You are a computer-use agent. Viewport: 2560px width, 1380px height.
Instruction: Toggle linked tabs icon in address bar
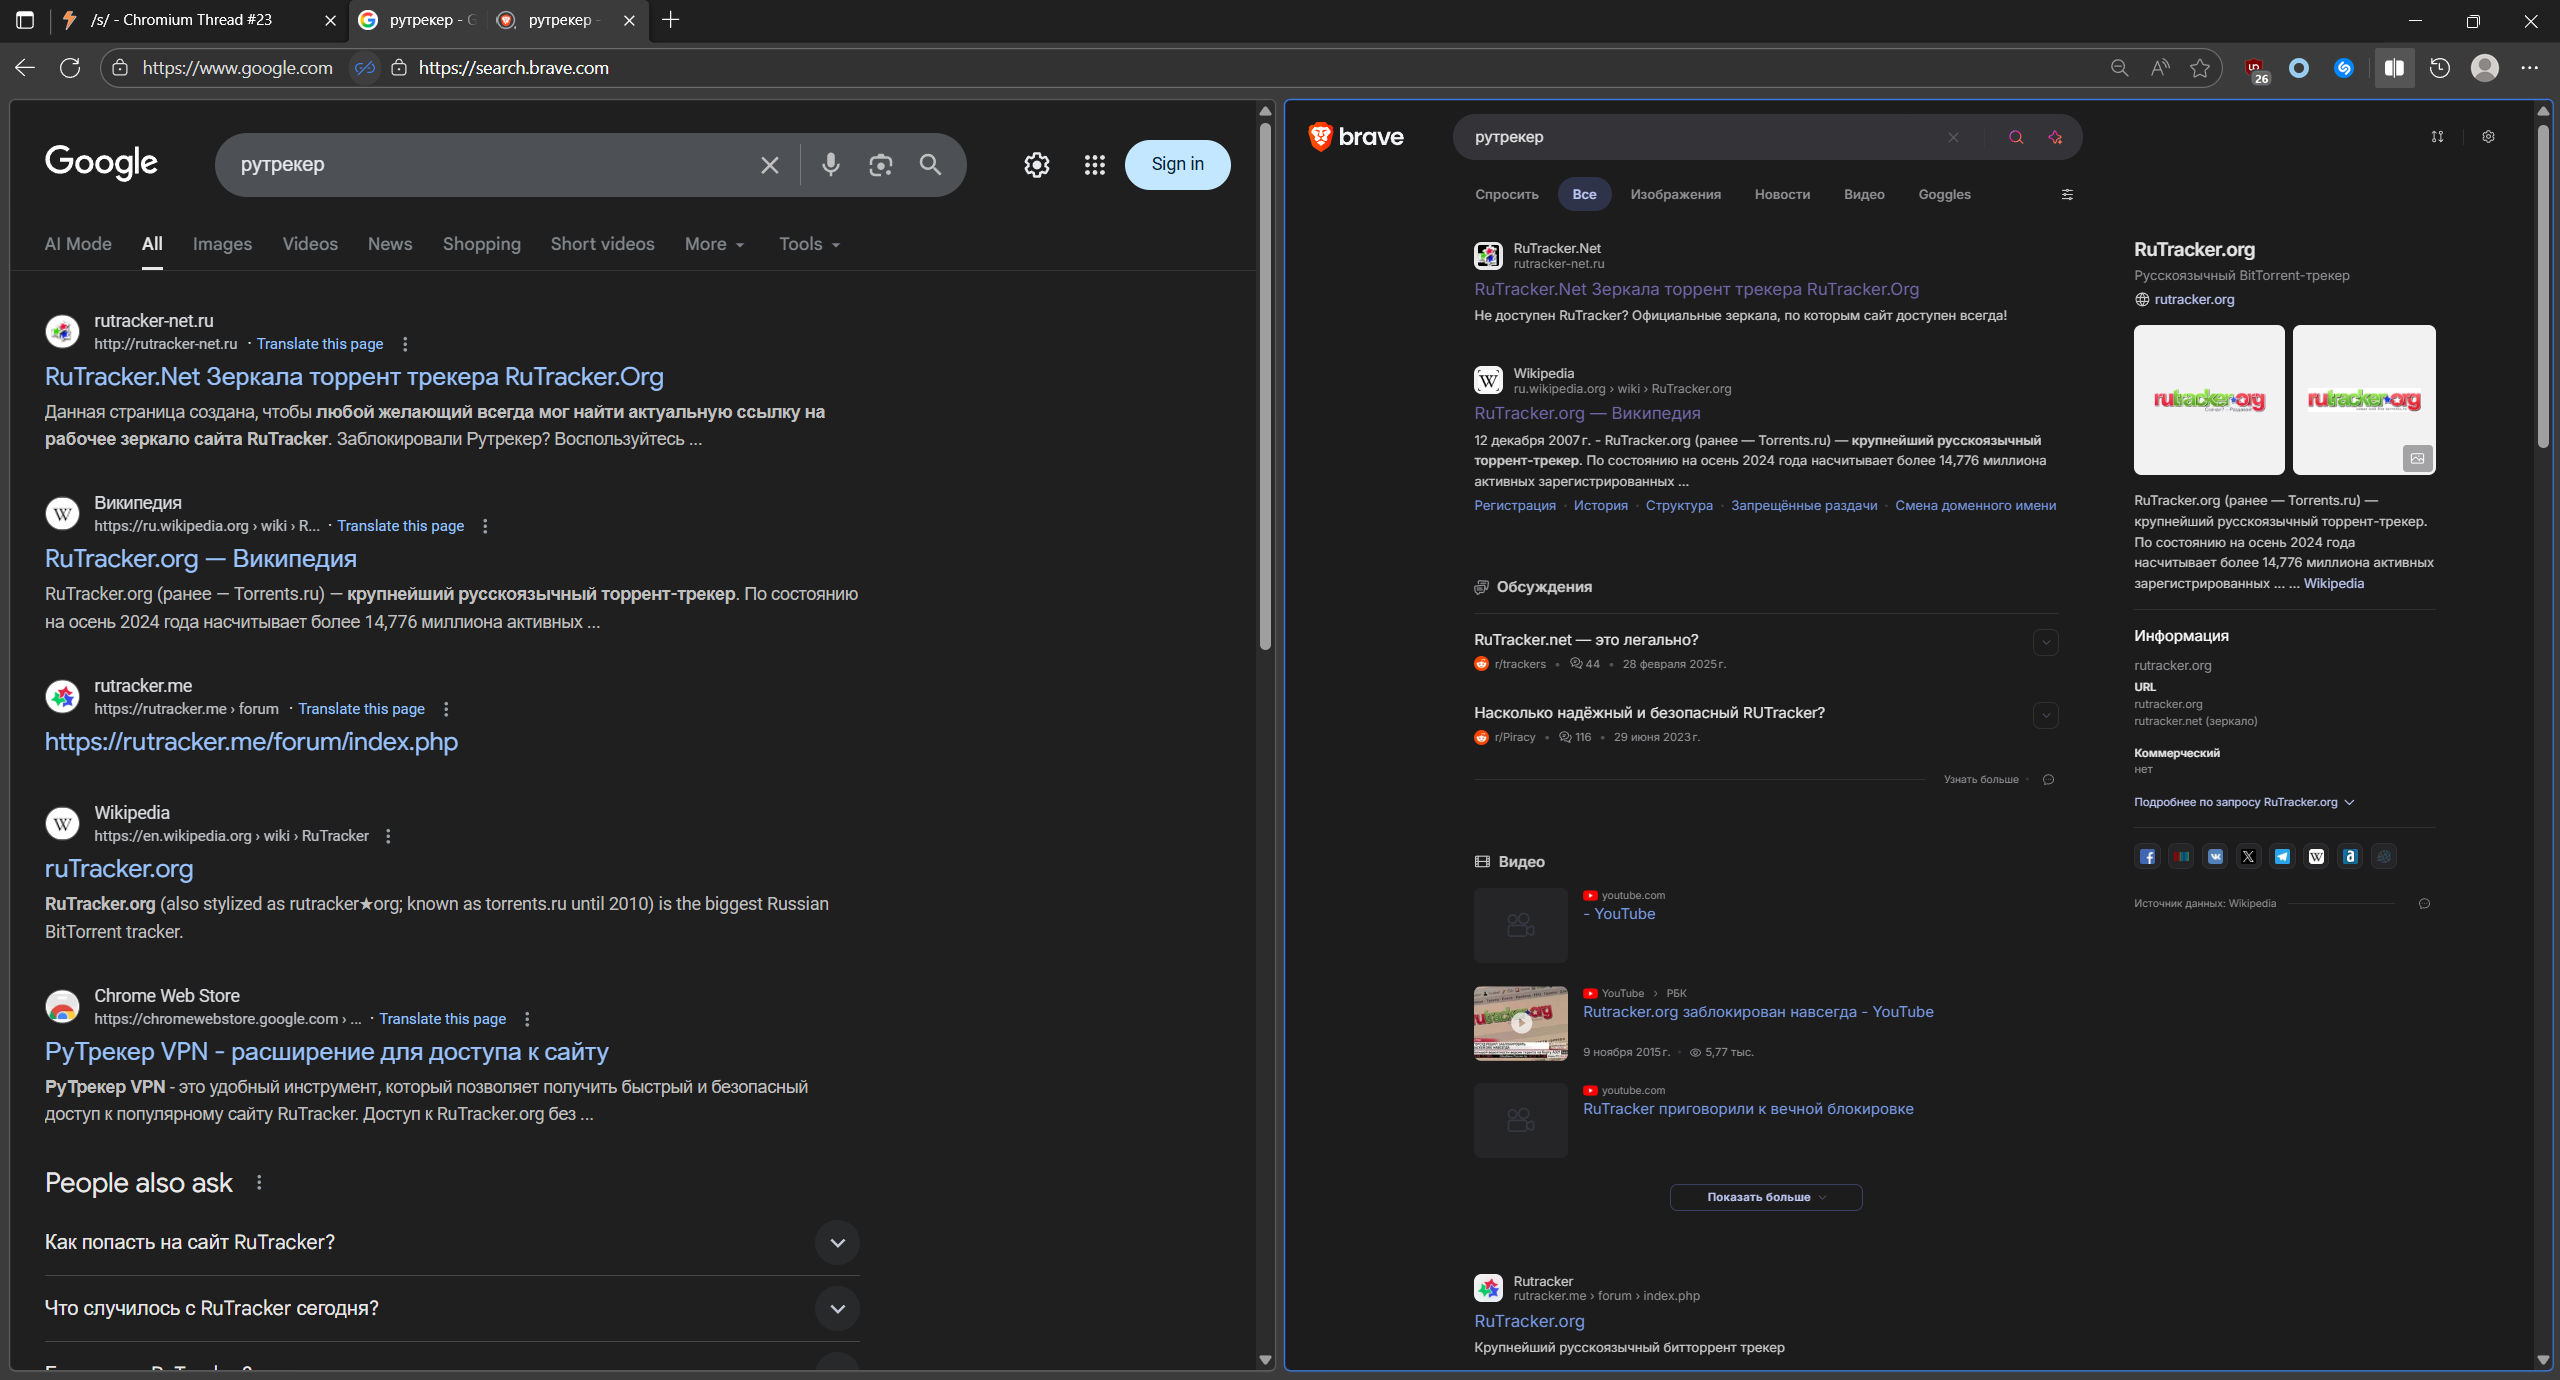click(365, 68)
